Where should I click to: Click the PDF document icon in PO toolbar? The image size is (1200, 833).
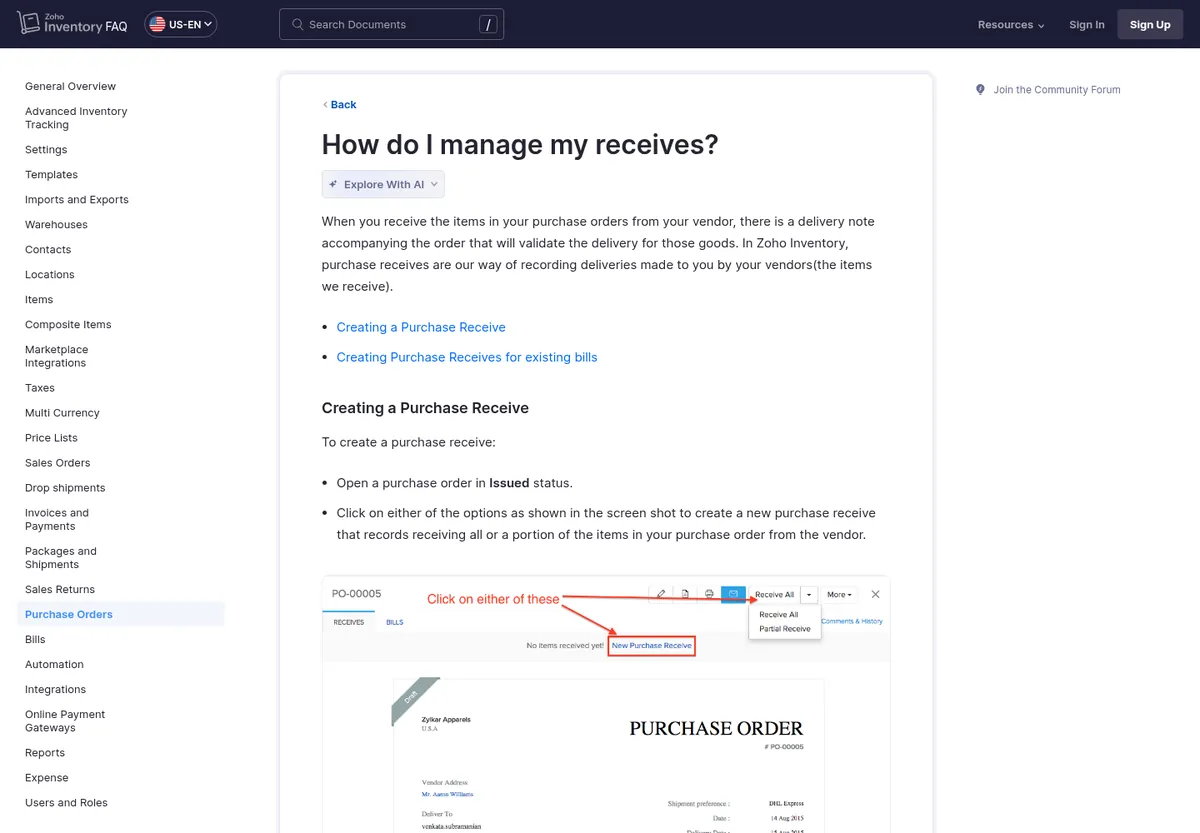685,594
